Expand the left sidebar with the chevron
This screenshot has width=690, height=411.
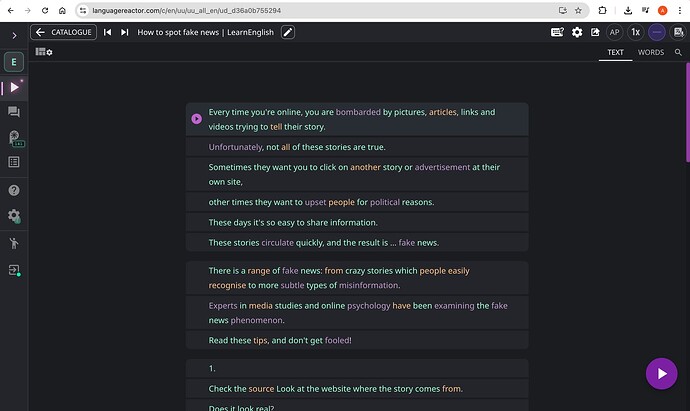click(14, 35)
